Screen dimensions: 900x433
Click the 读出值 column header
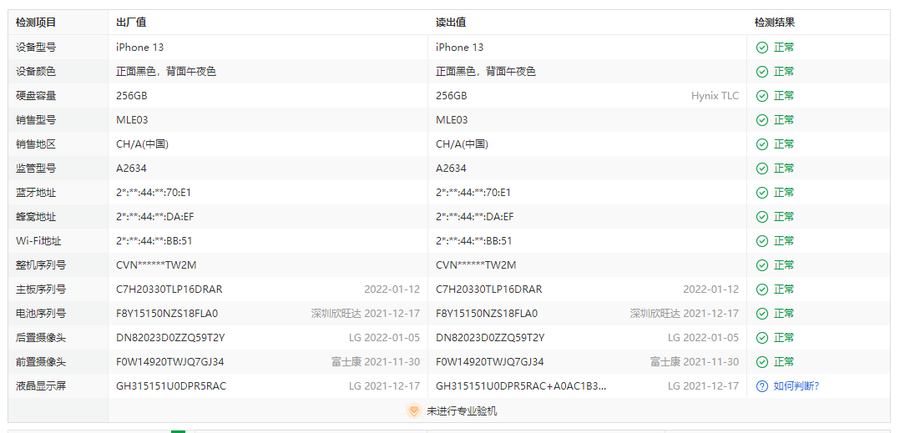451,22
